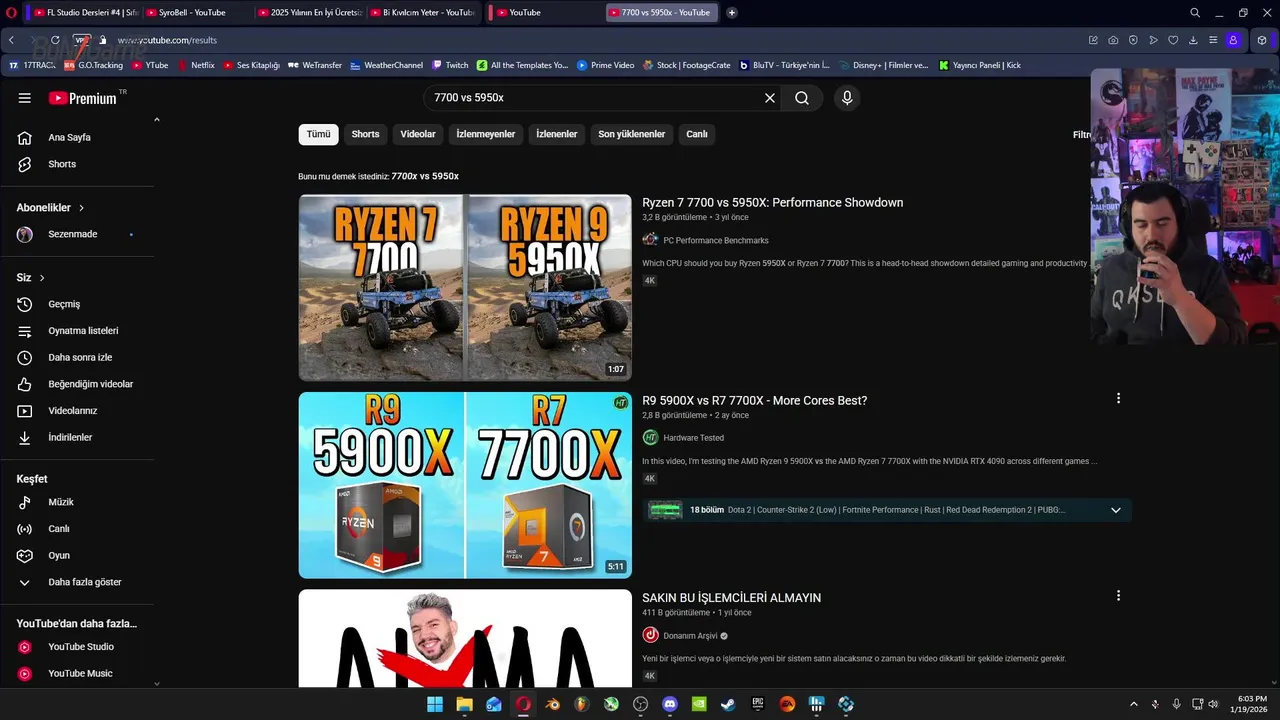This screenshot has width=1280, height=720.
Task: Clear the search box with the X
Action: click(770, 98)
